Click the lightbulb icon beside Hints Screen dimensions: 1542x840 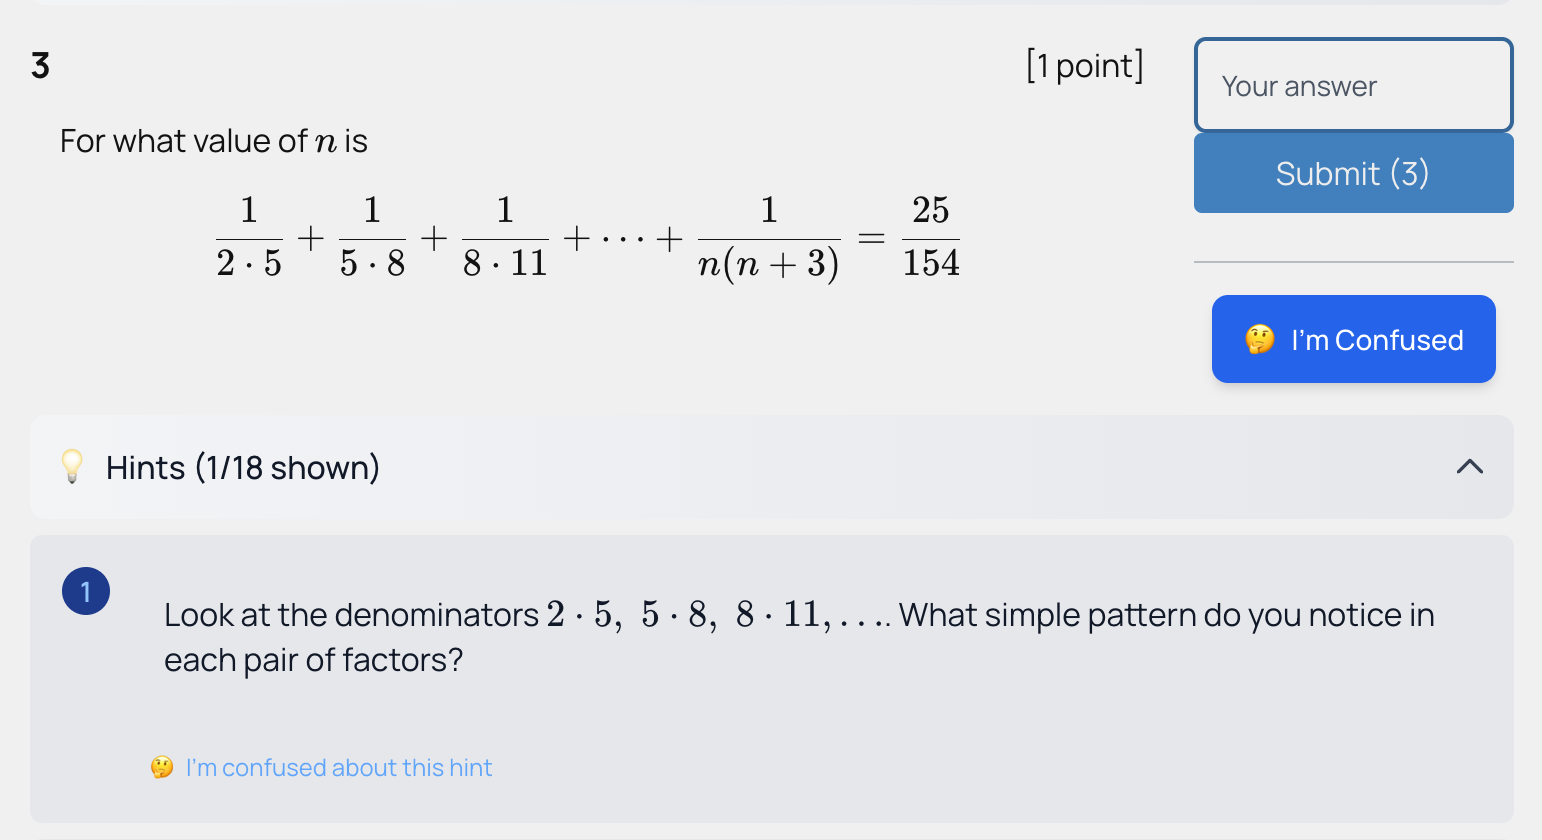tap(70, 466)
